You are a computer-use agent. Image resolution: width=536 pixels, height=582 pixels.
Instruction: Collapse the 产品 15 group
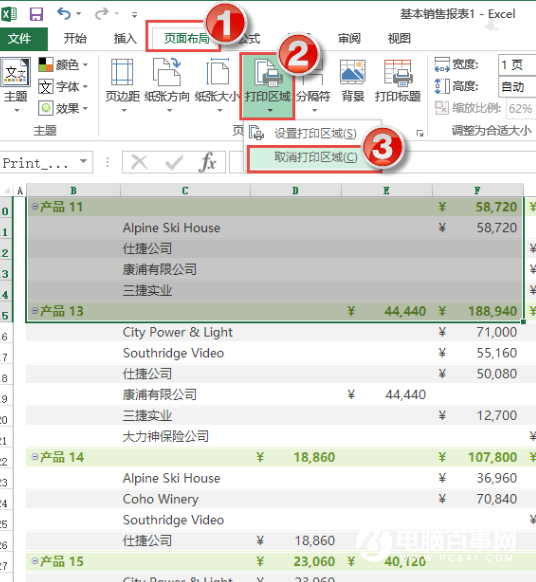35,561
